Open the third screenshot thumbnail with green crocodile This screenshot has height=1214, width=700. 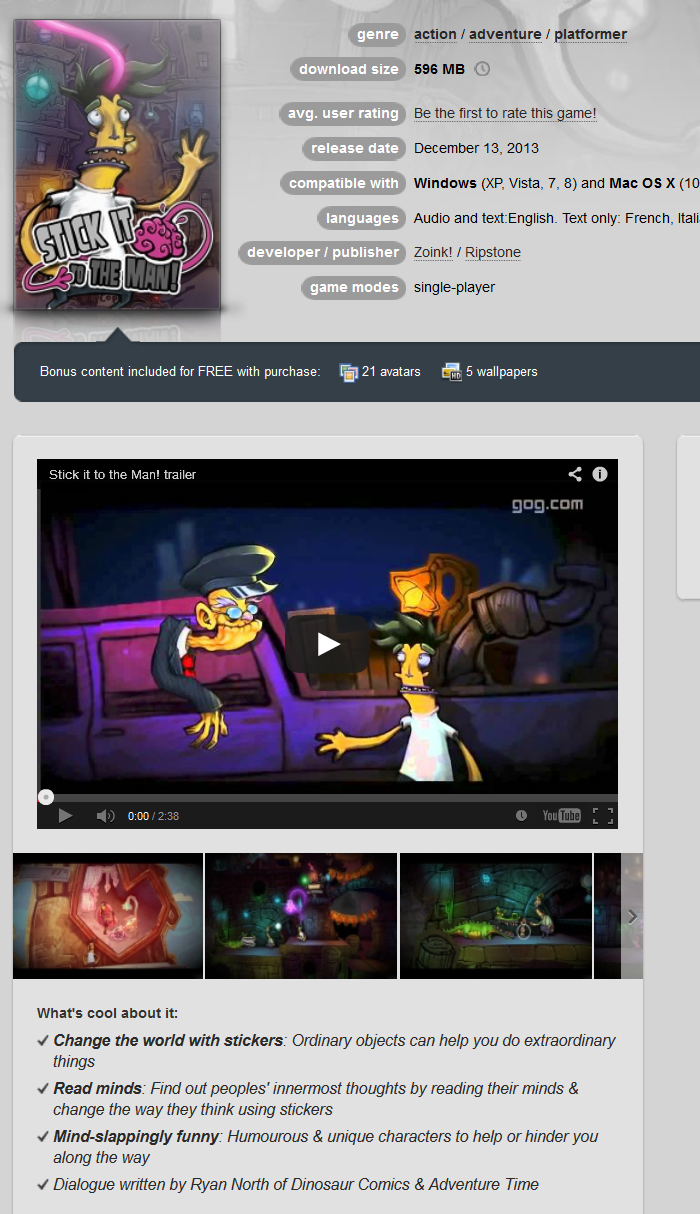496,916
